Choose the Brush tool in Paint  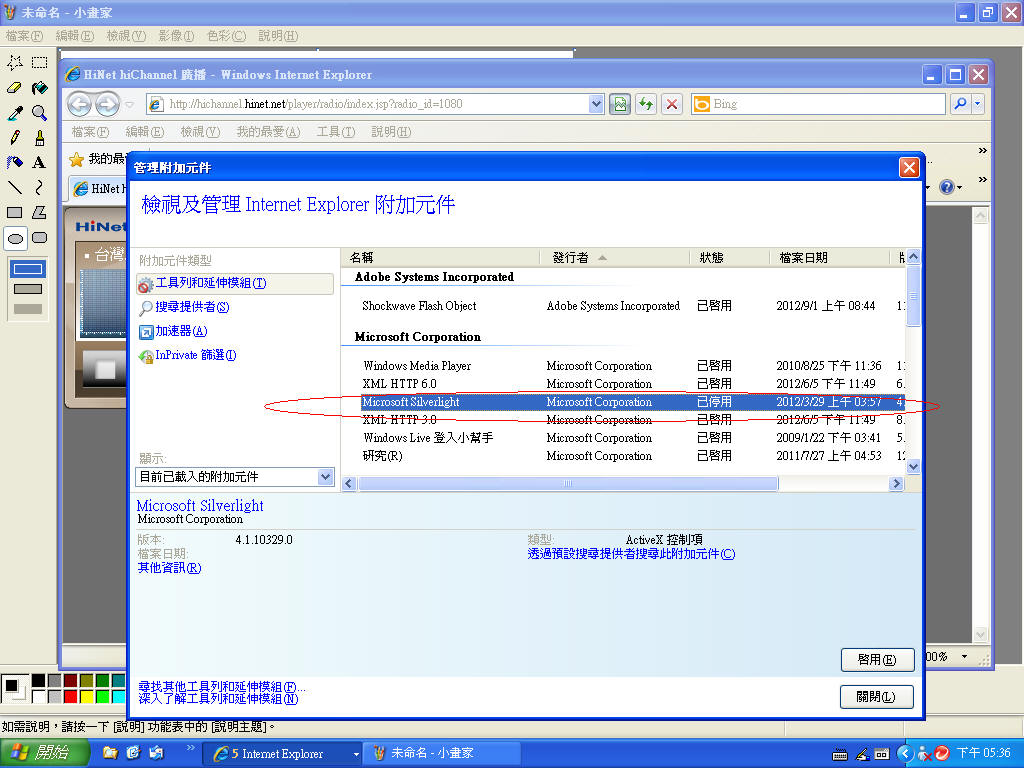(x=40, y=138)
